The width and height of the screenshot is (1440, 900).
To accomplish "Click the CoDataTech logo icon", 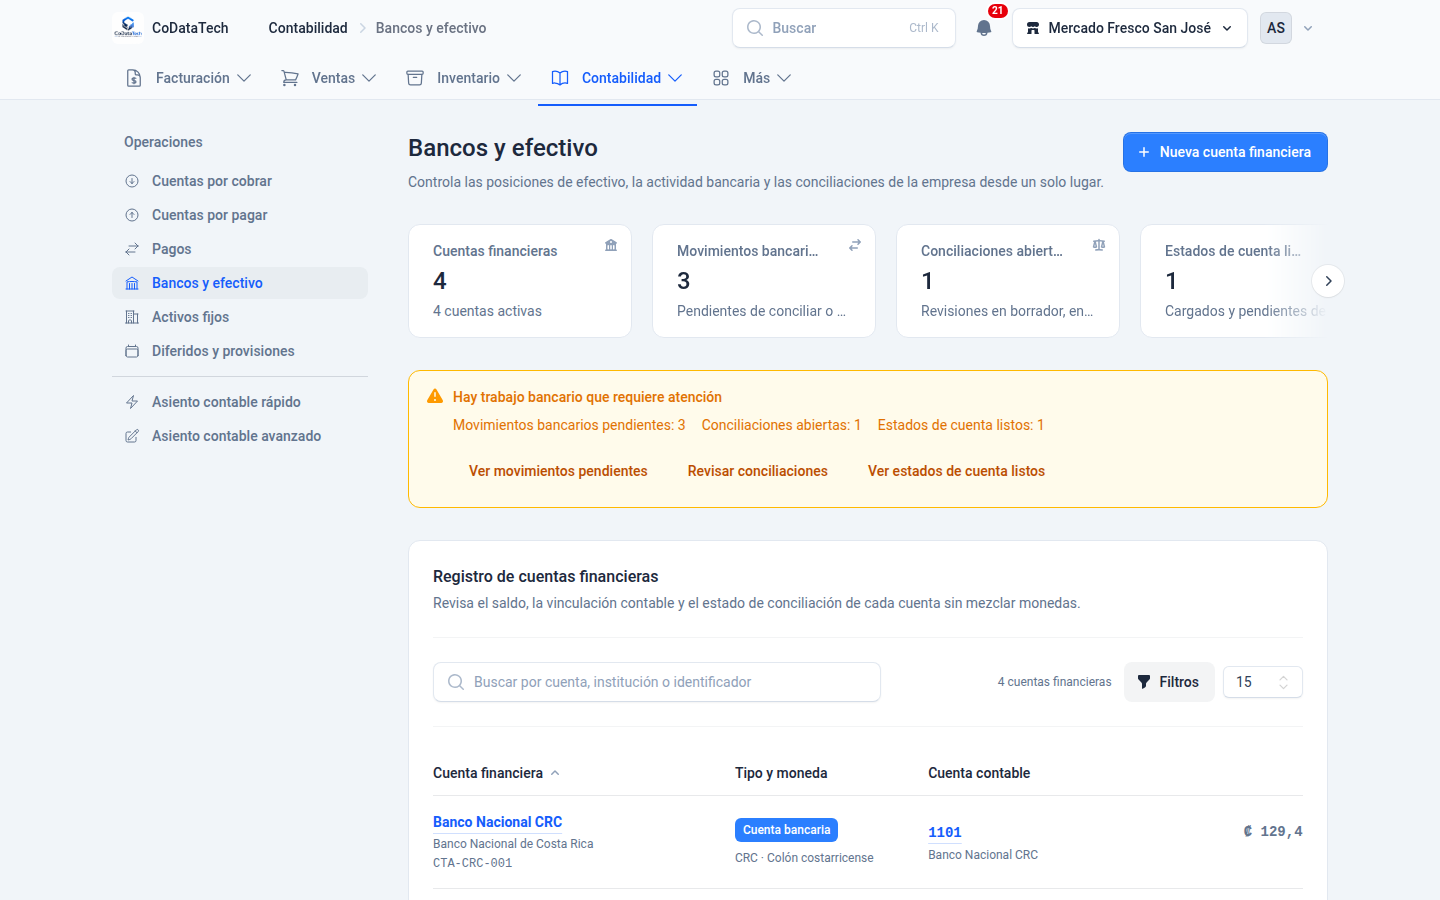I will (128, 28).
